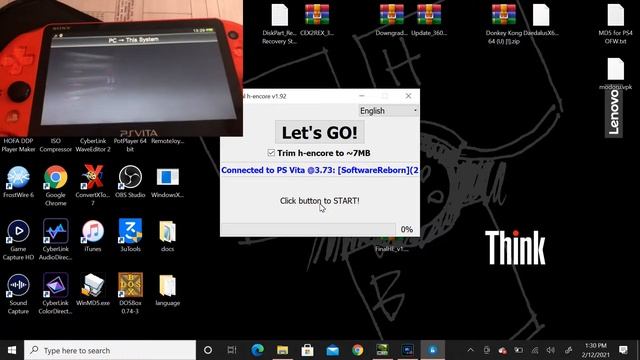Image resolution: width=640 pixels, height=360 pixels.
Task: Click the h-encore progress bar
Action: (x=308, y=229)
